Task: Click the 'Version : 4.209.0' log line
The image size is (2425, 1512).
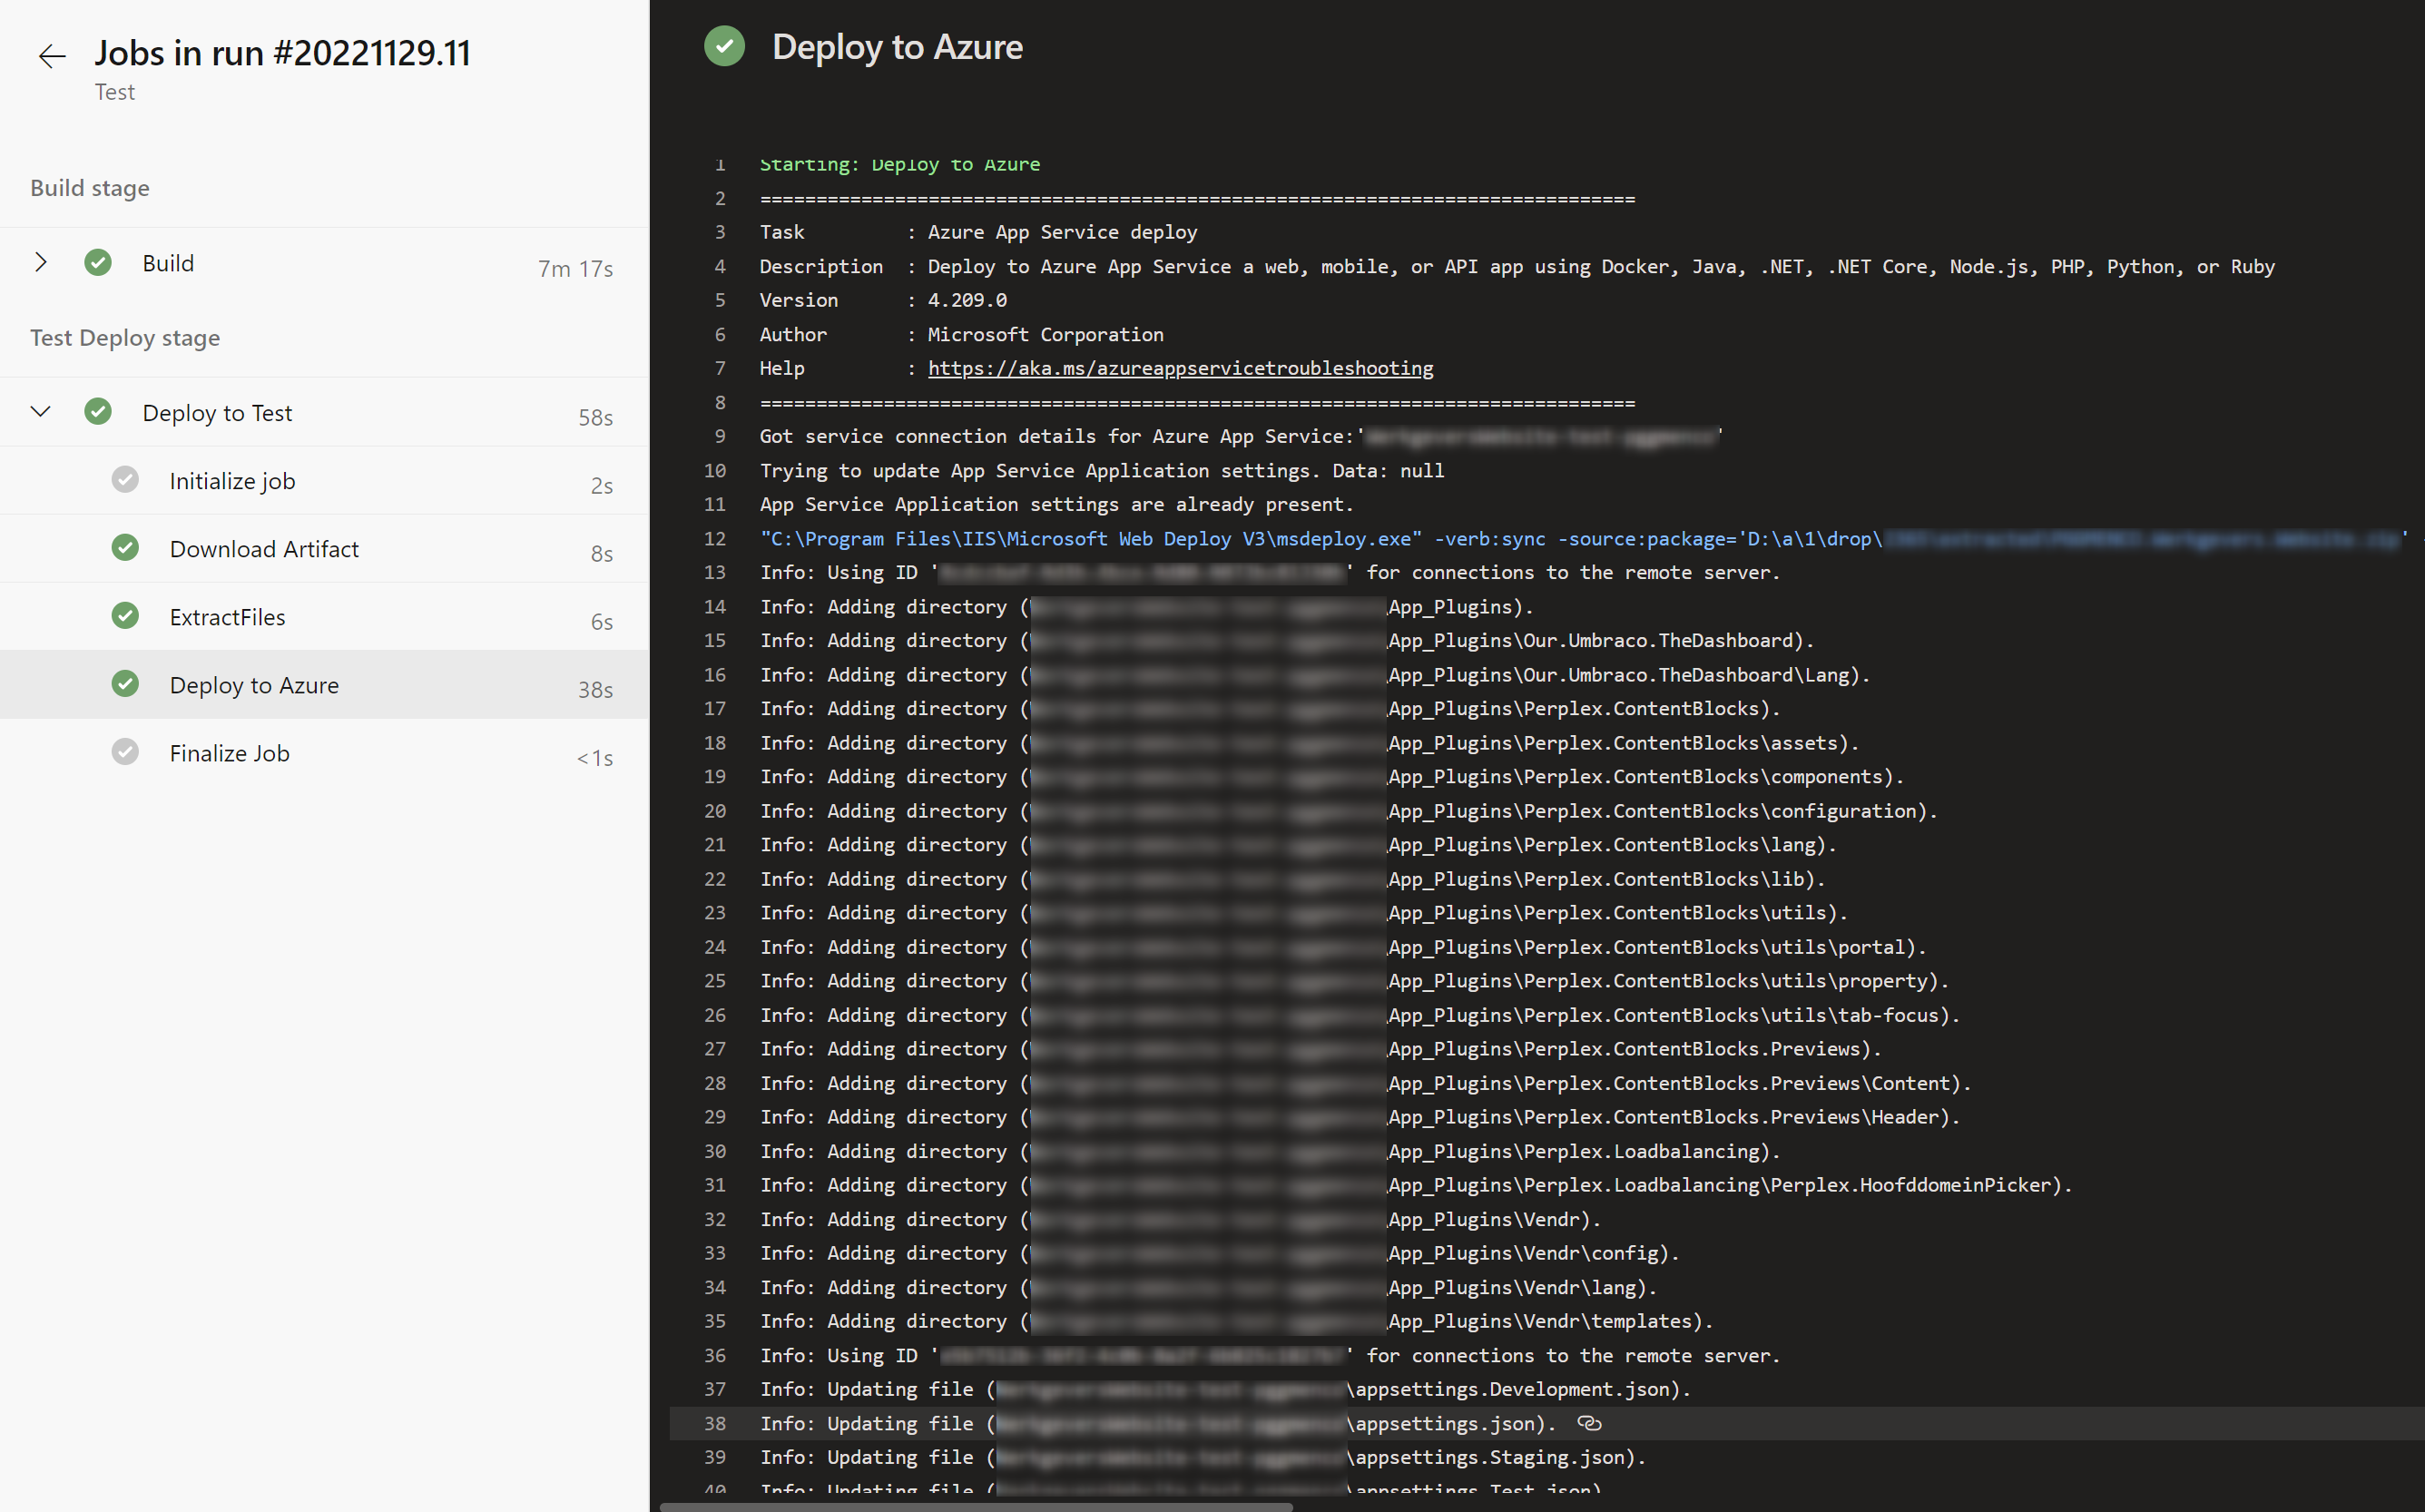Action: point(883,300)
